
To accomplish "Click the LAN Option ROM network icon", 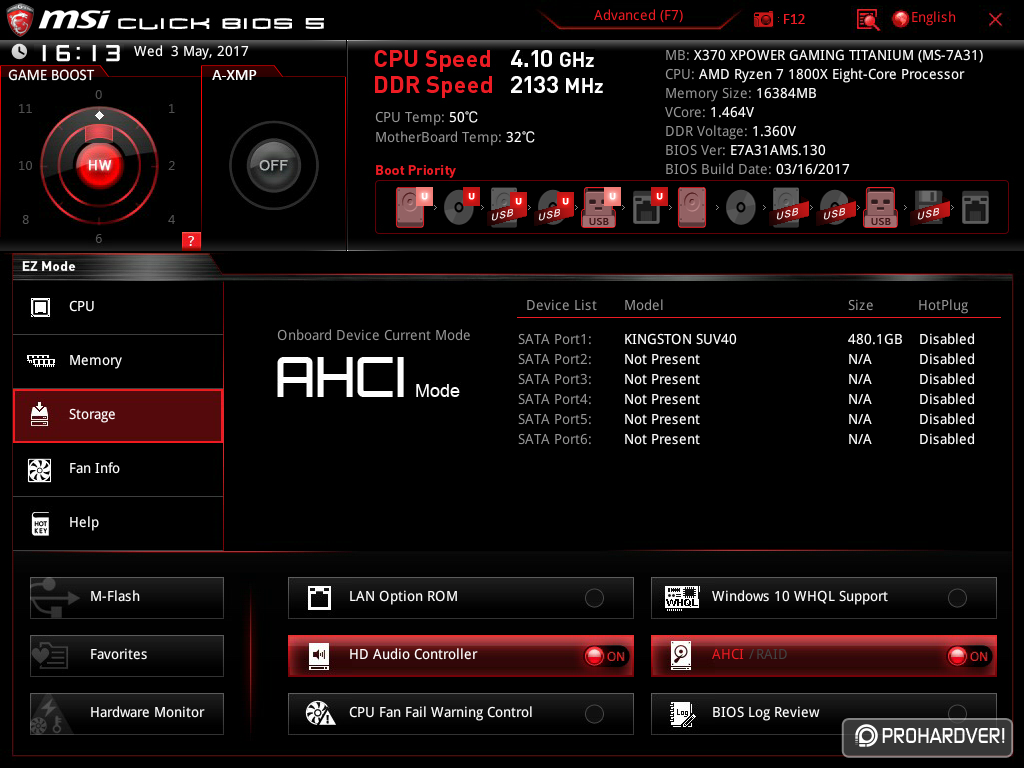I will coord(319,597).
